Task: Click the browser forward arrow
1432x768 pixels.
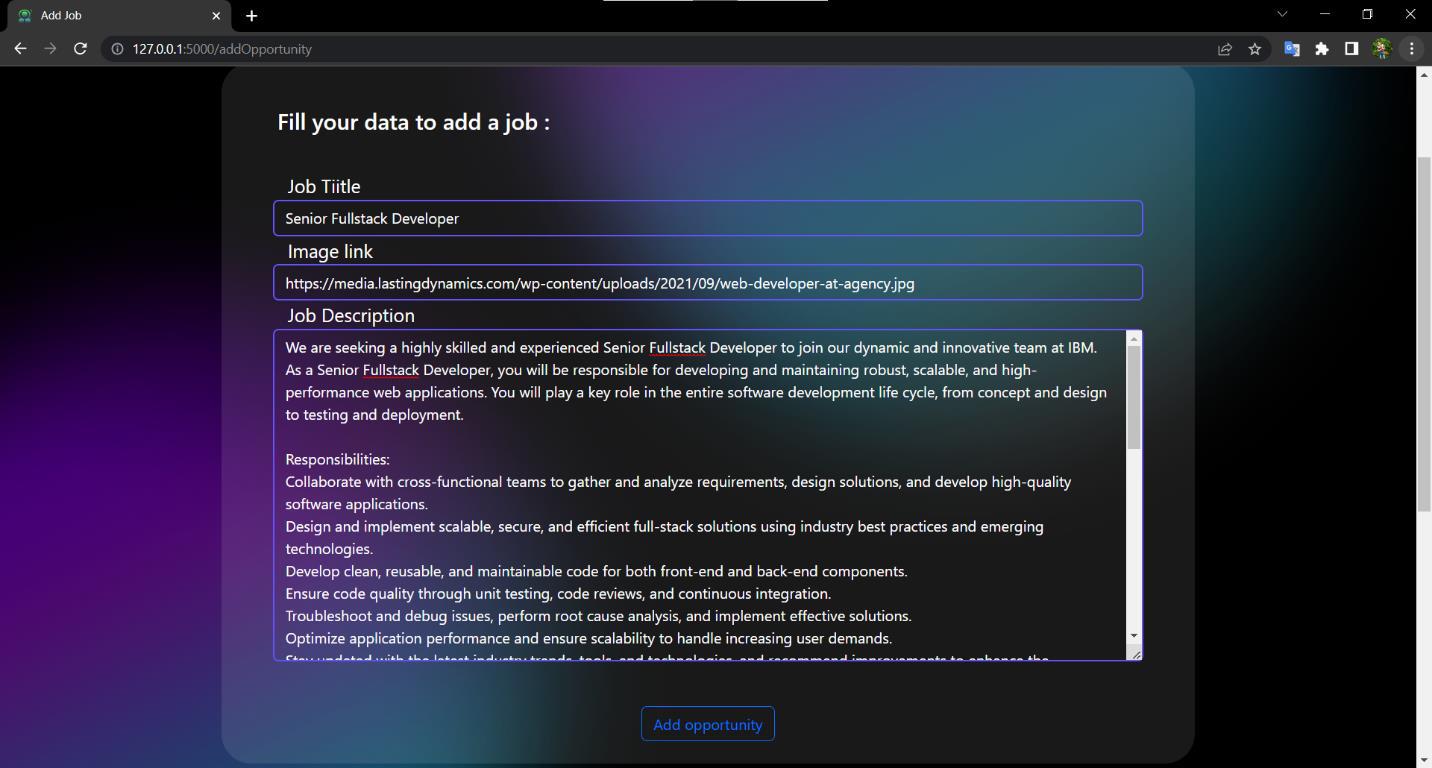Action: click(x=50, y=48)
